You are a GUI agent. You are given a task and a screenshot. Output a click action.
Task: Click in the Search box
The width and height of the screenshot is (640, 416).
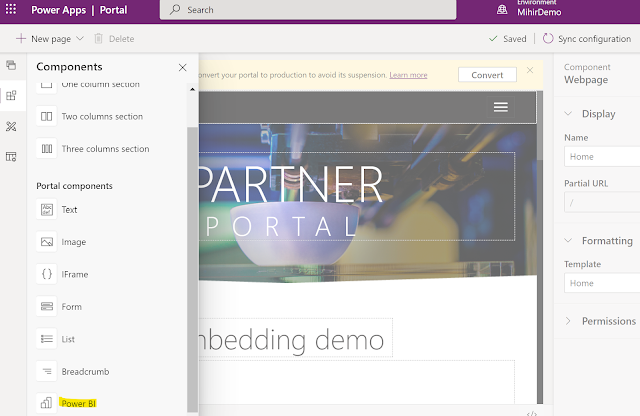click(x=308, y=10)
